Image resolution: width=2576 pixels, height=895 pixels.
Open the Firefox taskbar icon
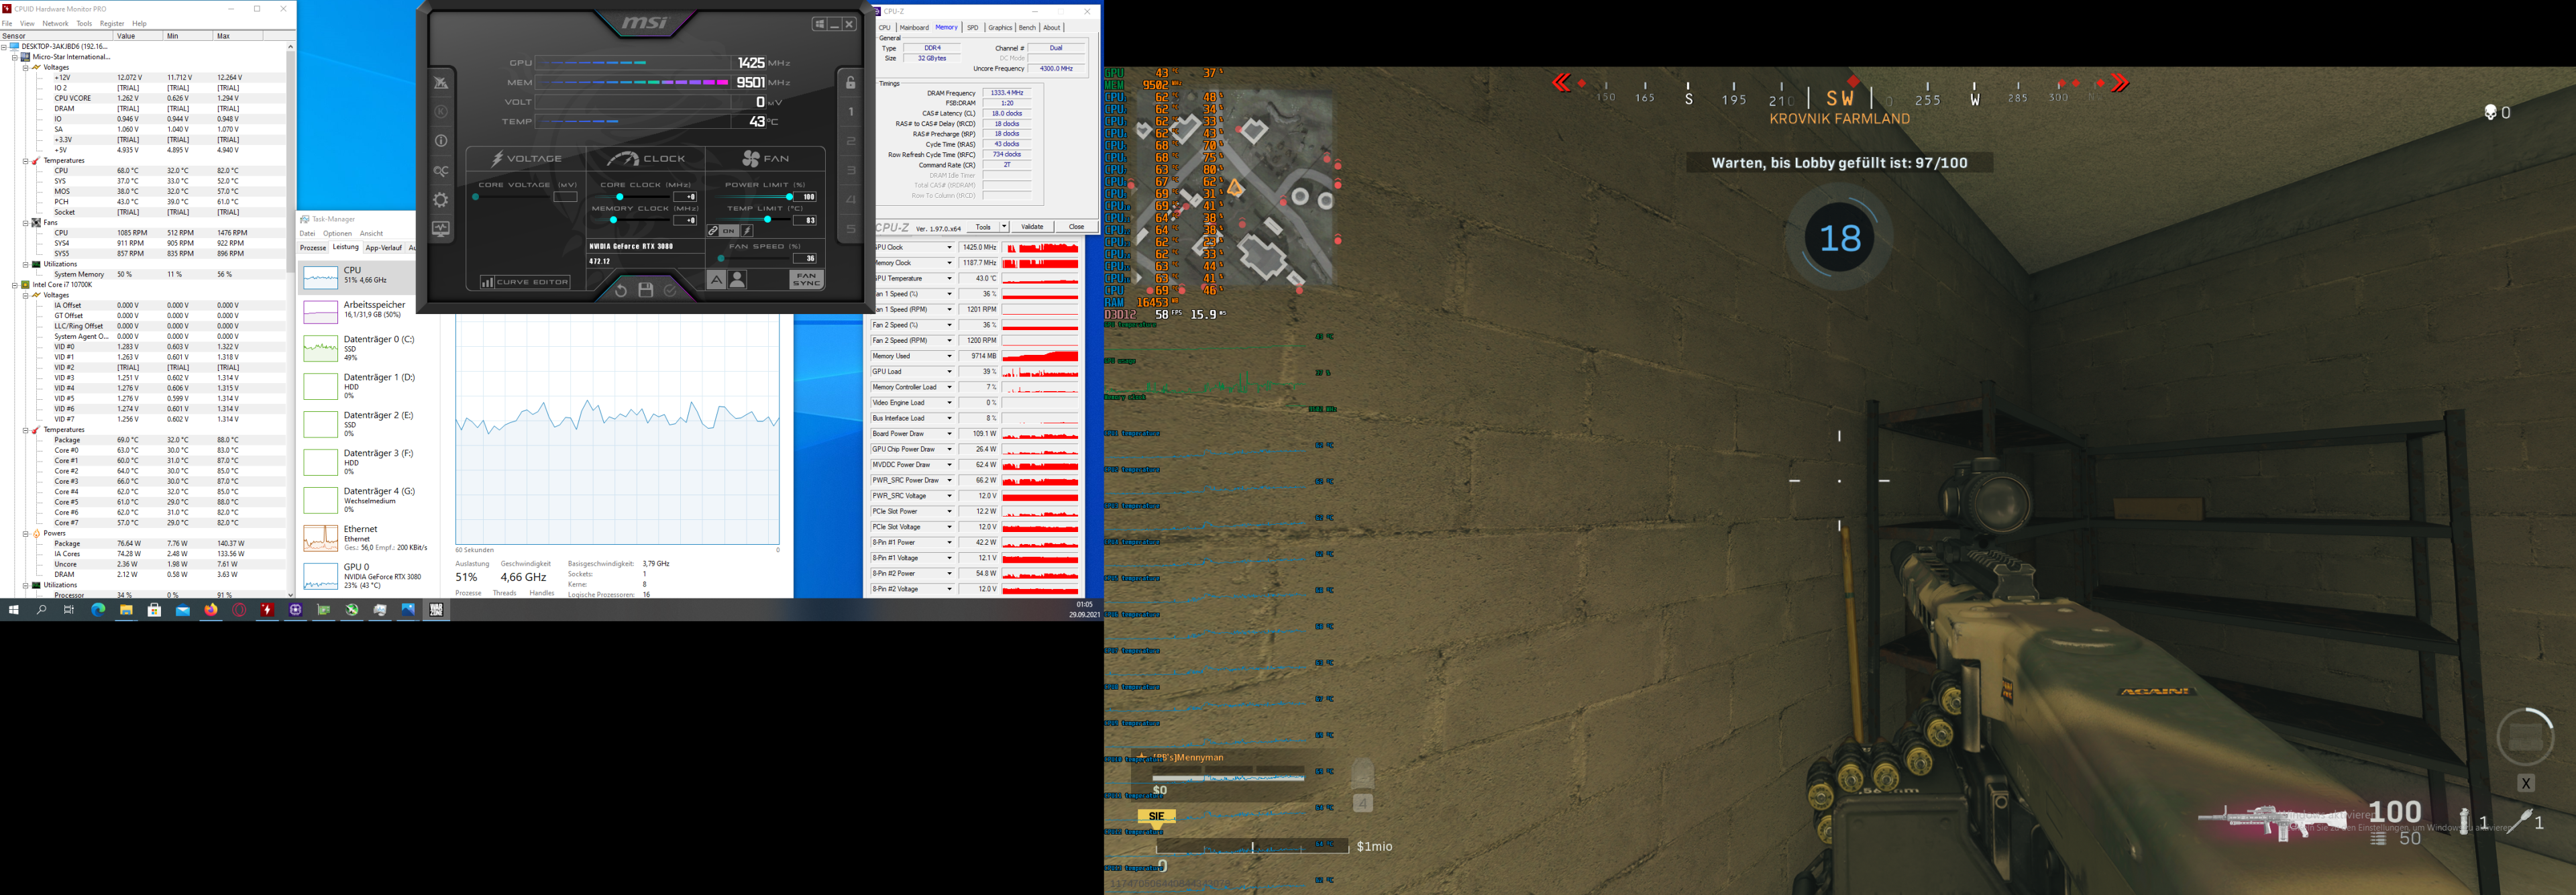point(211,610)
